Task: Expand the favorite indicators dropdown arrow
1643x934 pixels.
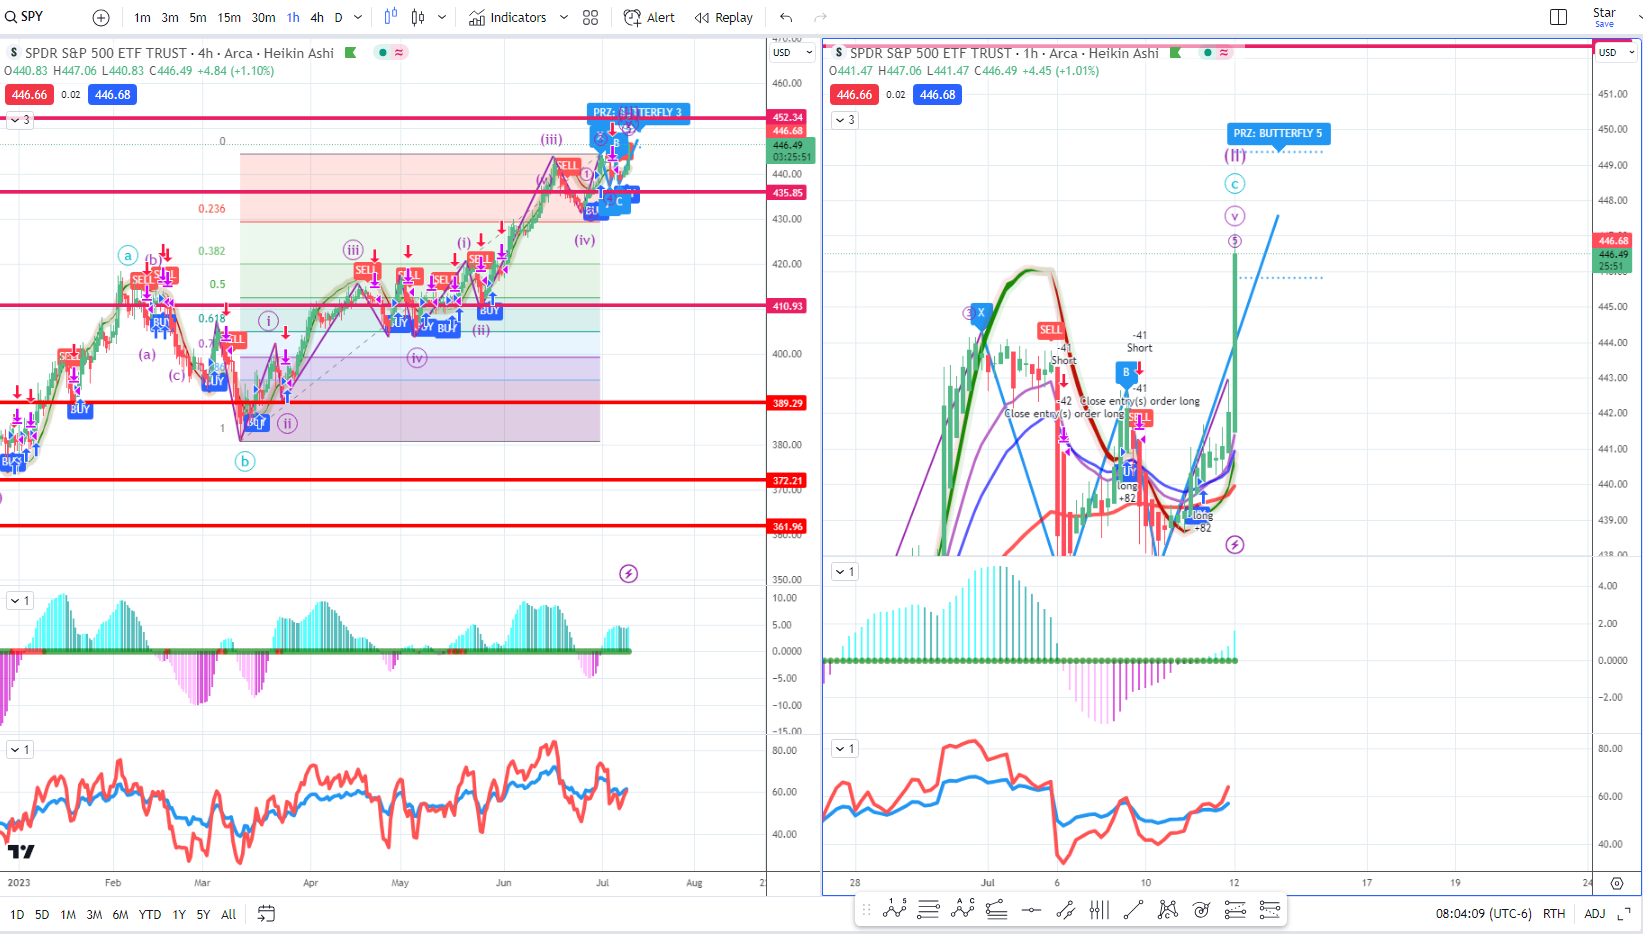Action: pyautogui.click(x=563, y=18)
